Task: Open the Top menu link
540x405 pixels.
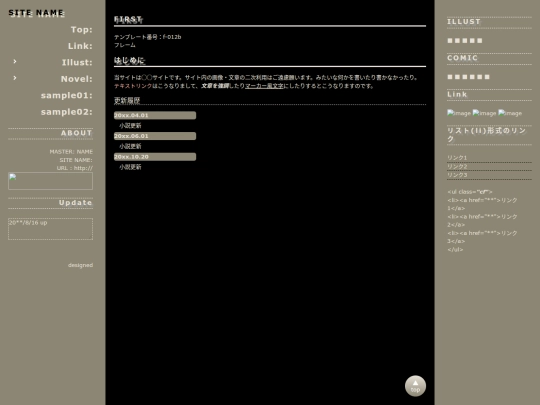Action: [x=82, y=30]
